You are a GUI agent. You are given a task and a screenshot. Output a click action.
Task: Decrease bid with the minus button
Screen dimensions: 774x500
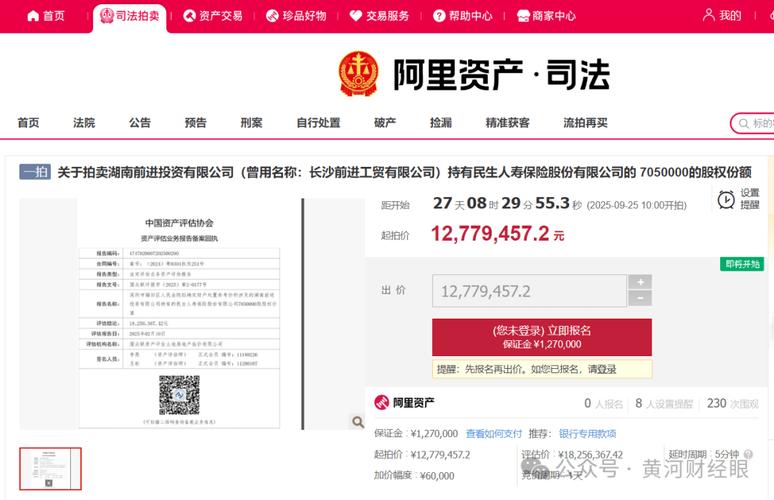[x=640, y=298]
